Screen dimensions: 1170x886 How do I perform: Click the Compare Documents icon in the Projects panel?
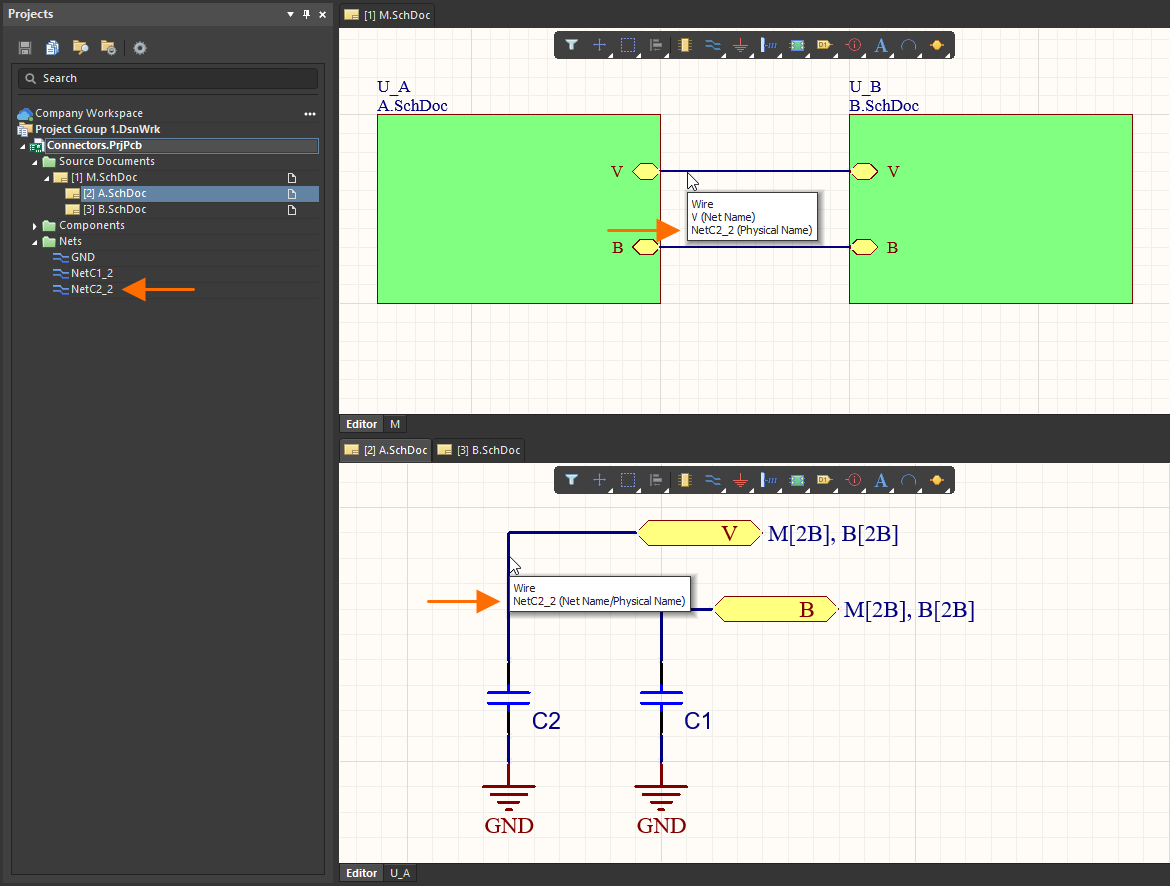click(52, 47)
